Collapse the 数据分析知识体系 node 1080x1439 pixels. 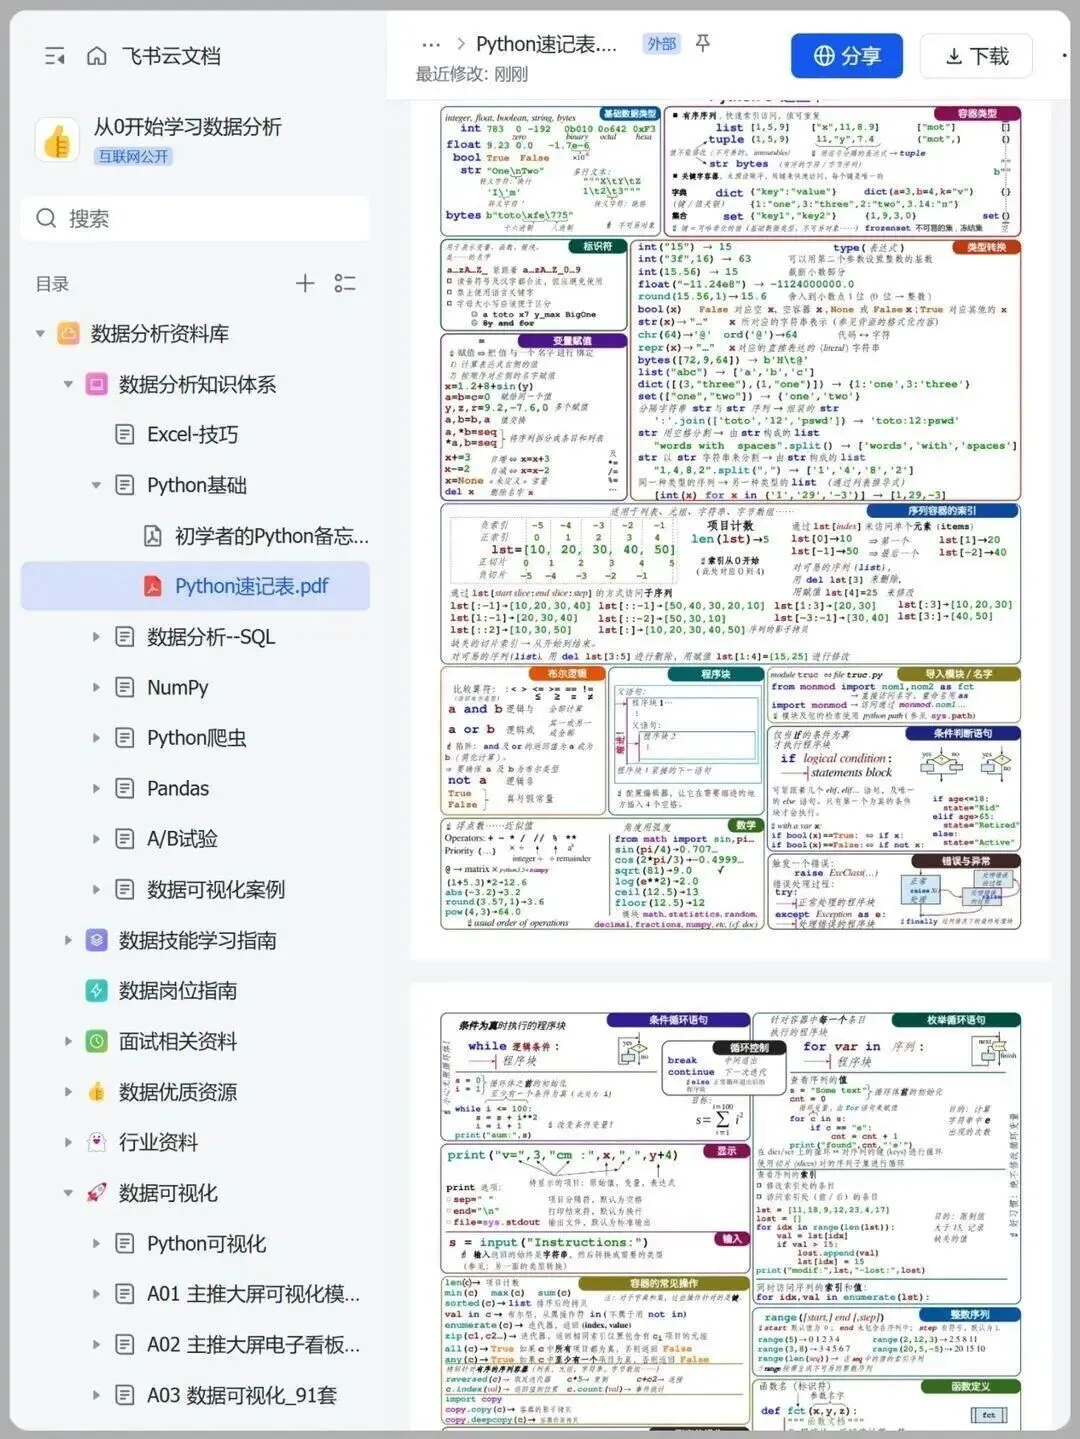tap(68, 384)
